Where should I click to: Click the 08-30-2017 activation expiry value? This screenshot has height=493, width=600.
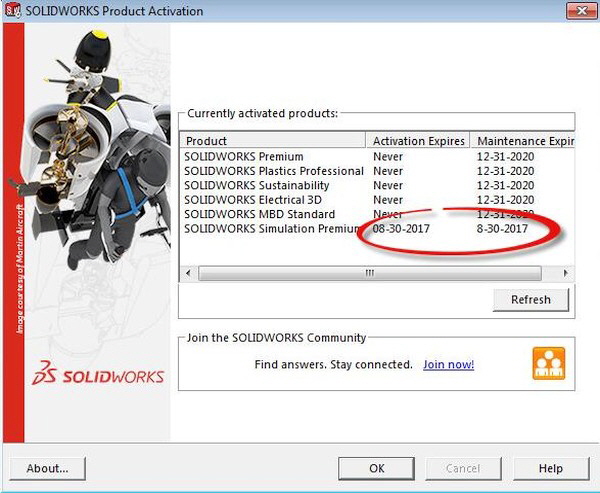(401, 229)
